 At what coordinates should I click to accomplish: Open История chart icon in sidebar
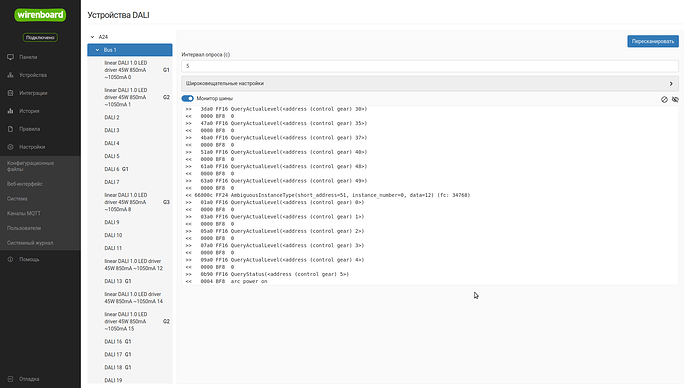click(x=11, y=111)
